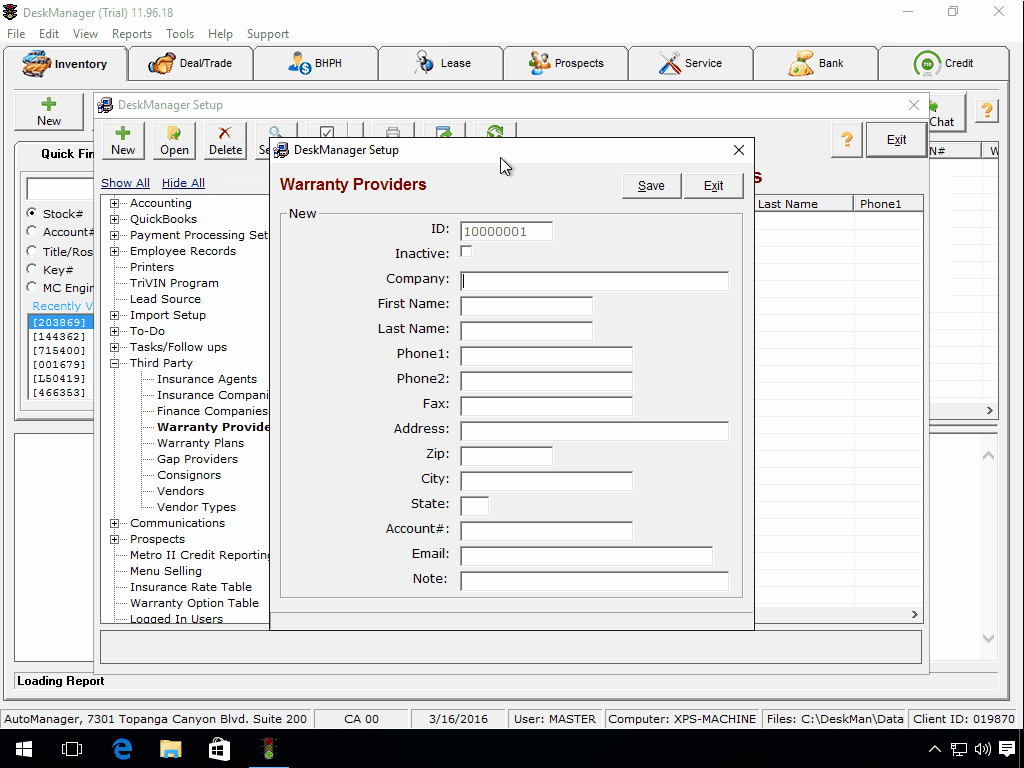Open the Tools menu
Image resolution: width=1024 pixels, height=768 pixels.
pos(180,34)
